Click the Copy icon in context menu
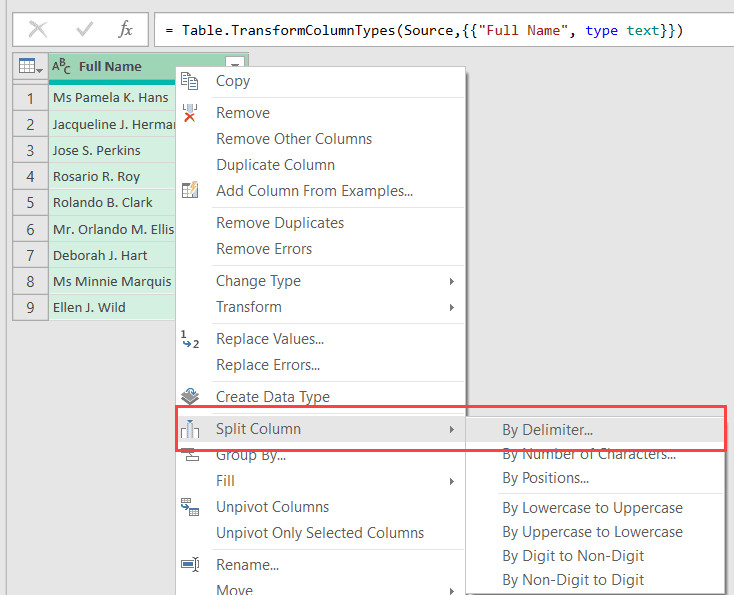Screen dimensions: 734x595 pos(190,81)
